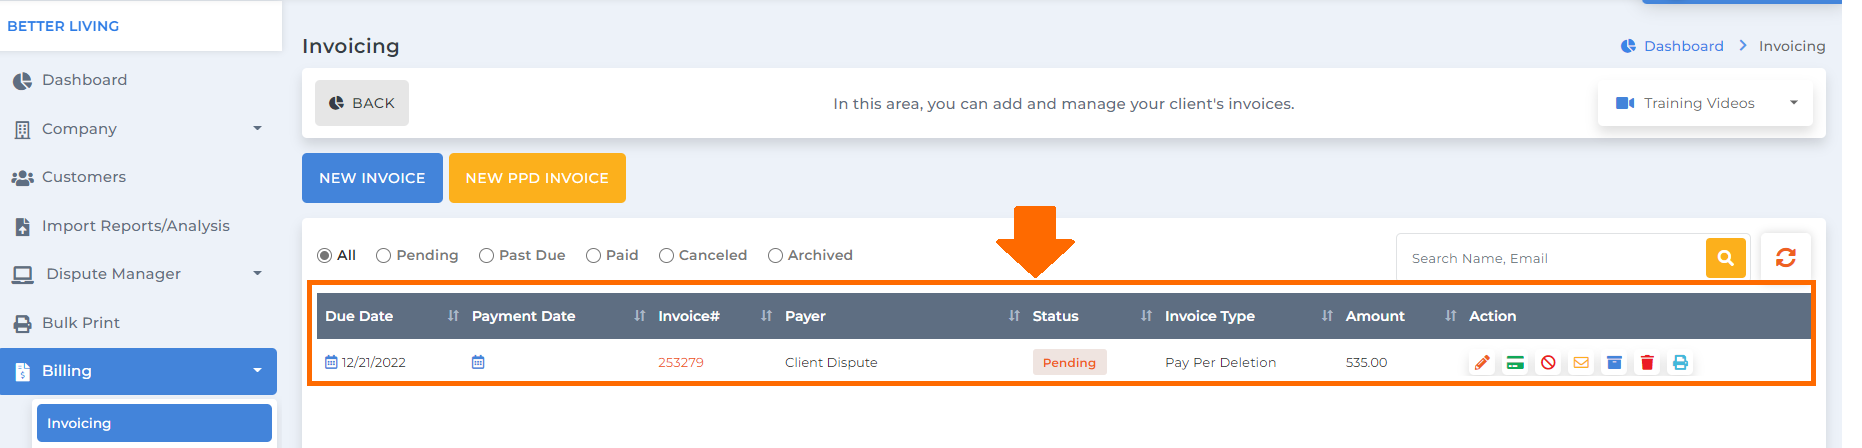The image size is (1862, 448).
Task: Archive the invoice with the blue box icon
Action: tap(1614, 363)
